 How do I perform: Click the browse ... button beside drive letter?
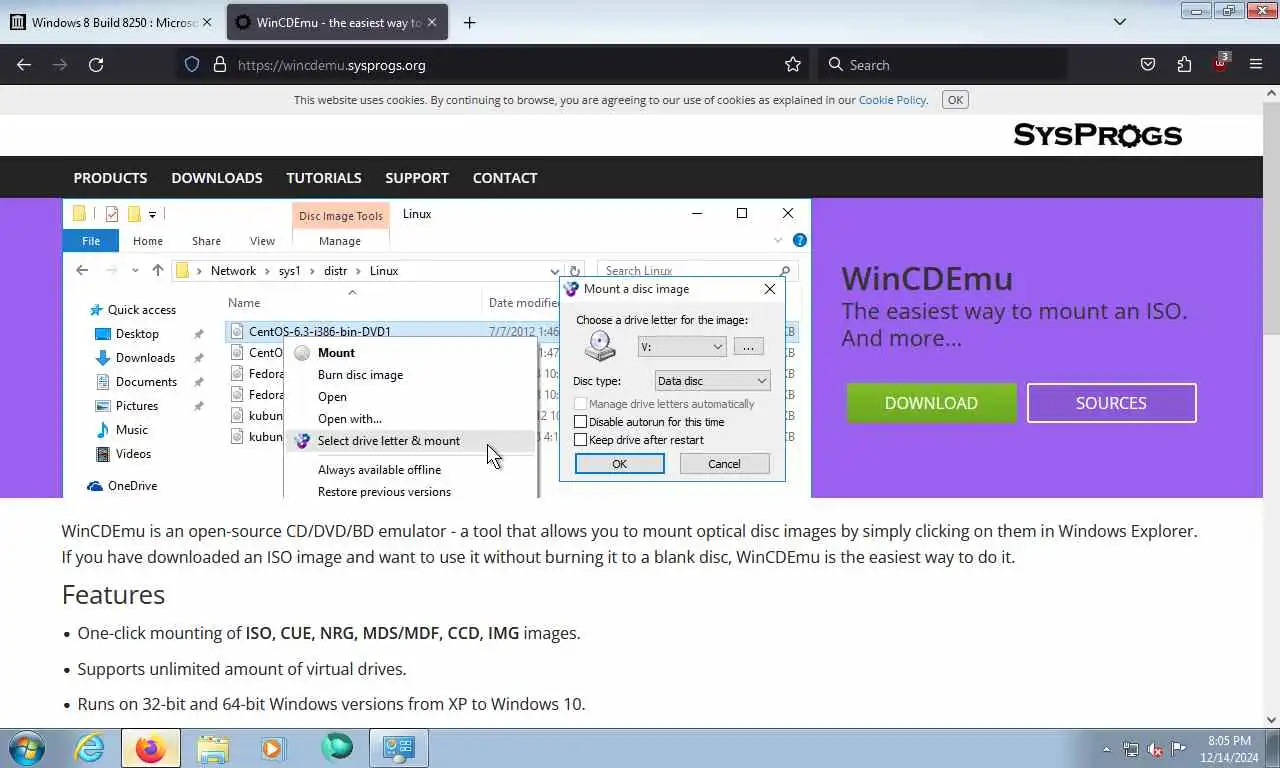click(x=748, y=347)
